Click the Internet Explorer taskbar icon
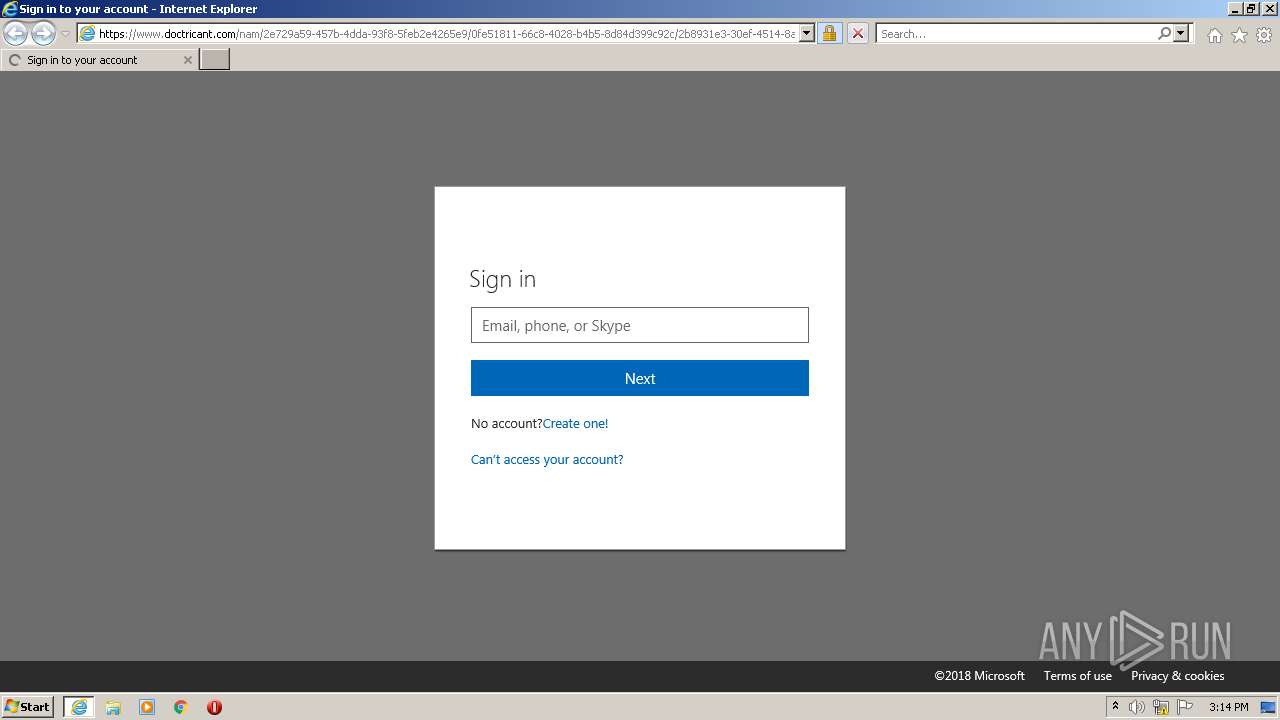1280x720 pixels. tap(79, 707)
